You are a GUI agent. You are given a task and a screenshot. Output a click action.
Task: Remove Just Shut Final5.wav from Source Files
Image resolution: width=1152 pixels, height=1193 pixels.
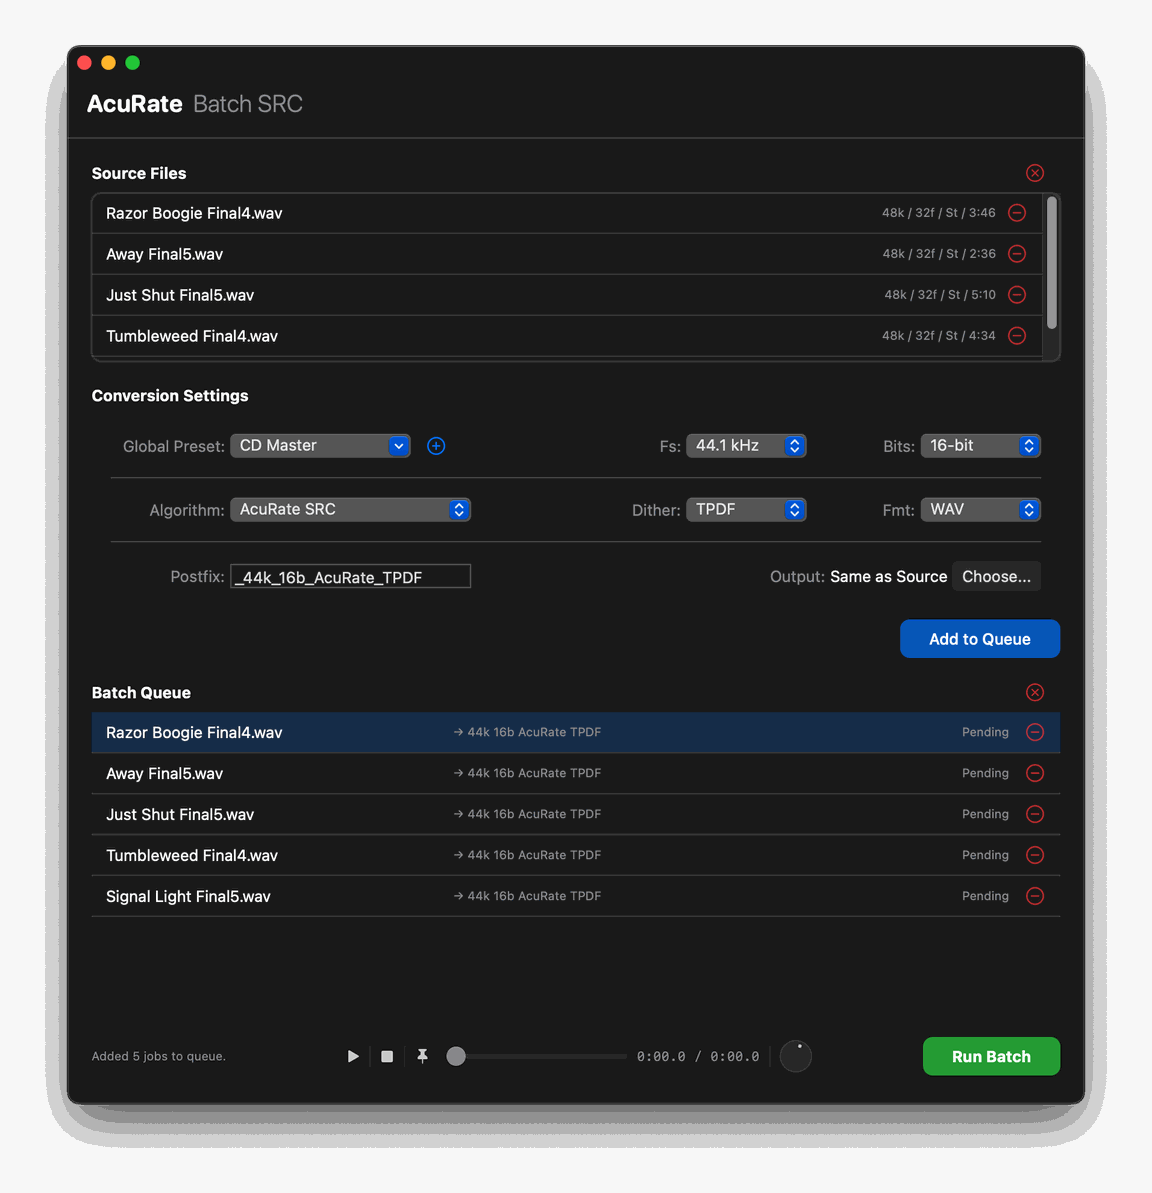coord(1017,295)
